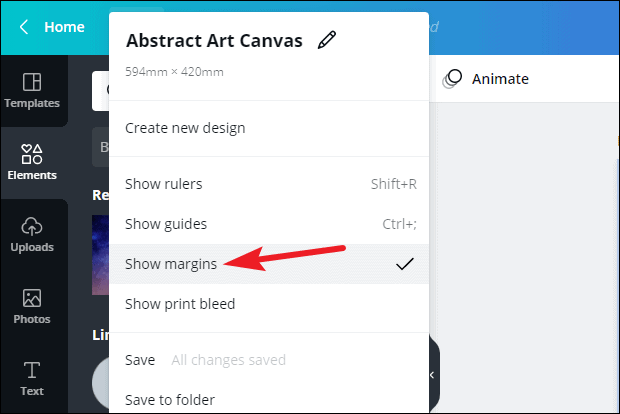Click the Abstract Art Canvas title text
This screenshot has width=620, height=414.
[214, 40]
